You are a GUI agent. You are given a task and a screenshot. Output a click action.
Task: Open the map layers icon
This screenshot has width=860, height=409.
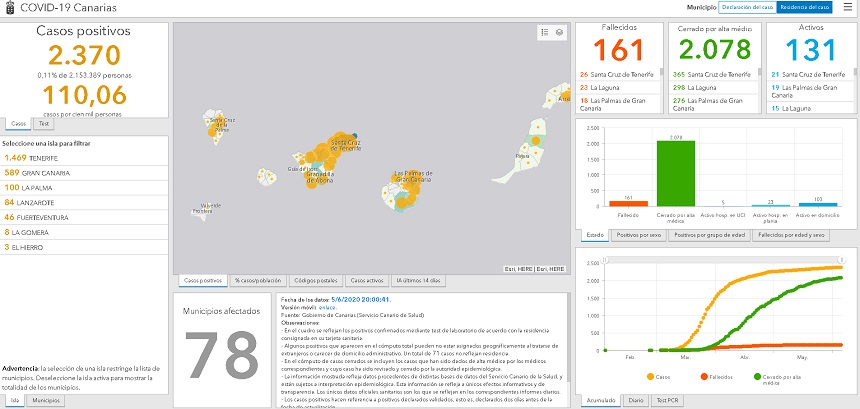pyautogui.click(x=560, y=32)
